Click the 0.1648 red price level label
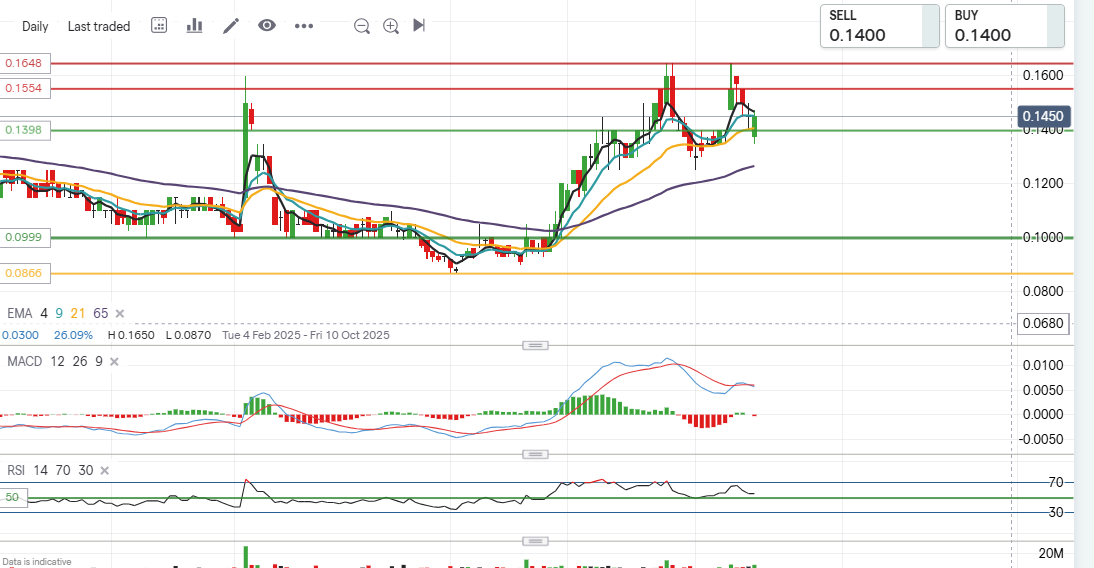 [23, 63]
